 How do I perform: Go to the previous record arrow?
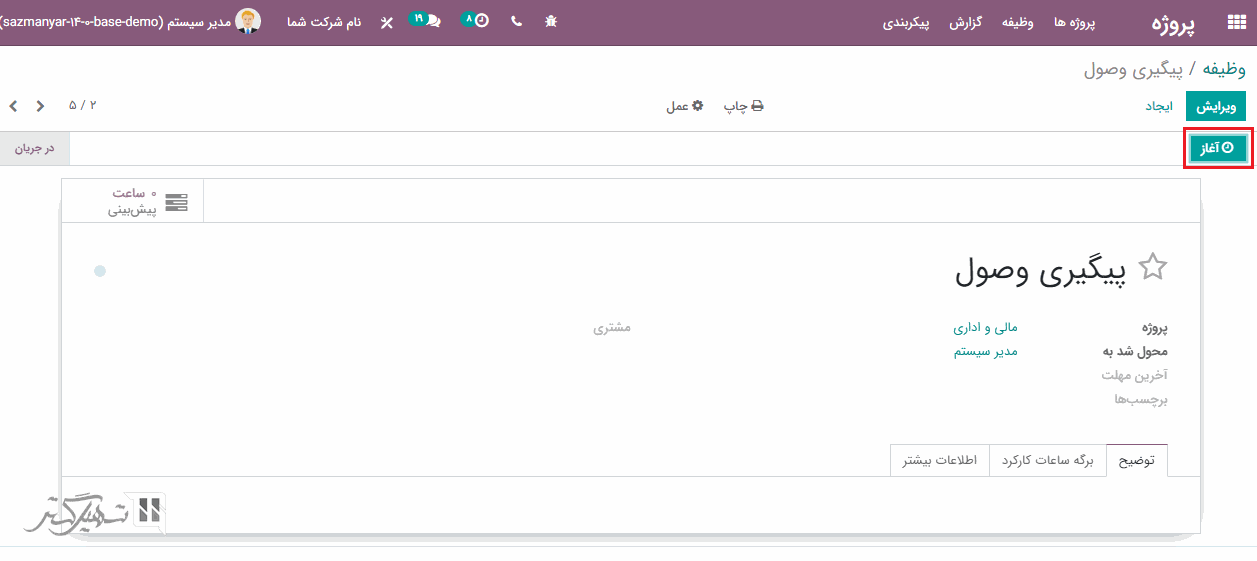click(x=40, y=105)
